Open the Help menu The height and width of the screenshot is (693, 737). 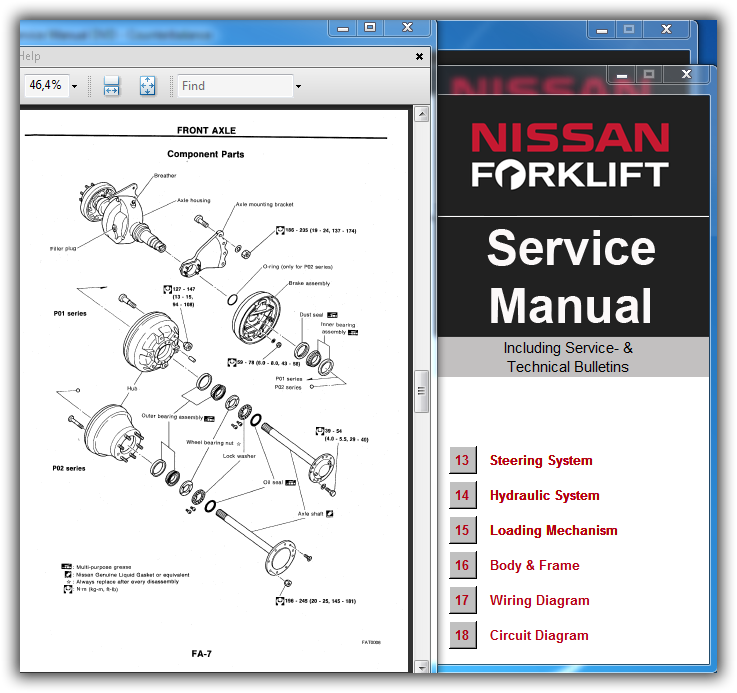pos(30,56)
